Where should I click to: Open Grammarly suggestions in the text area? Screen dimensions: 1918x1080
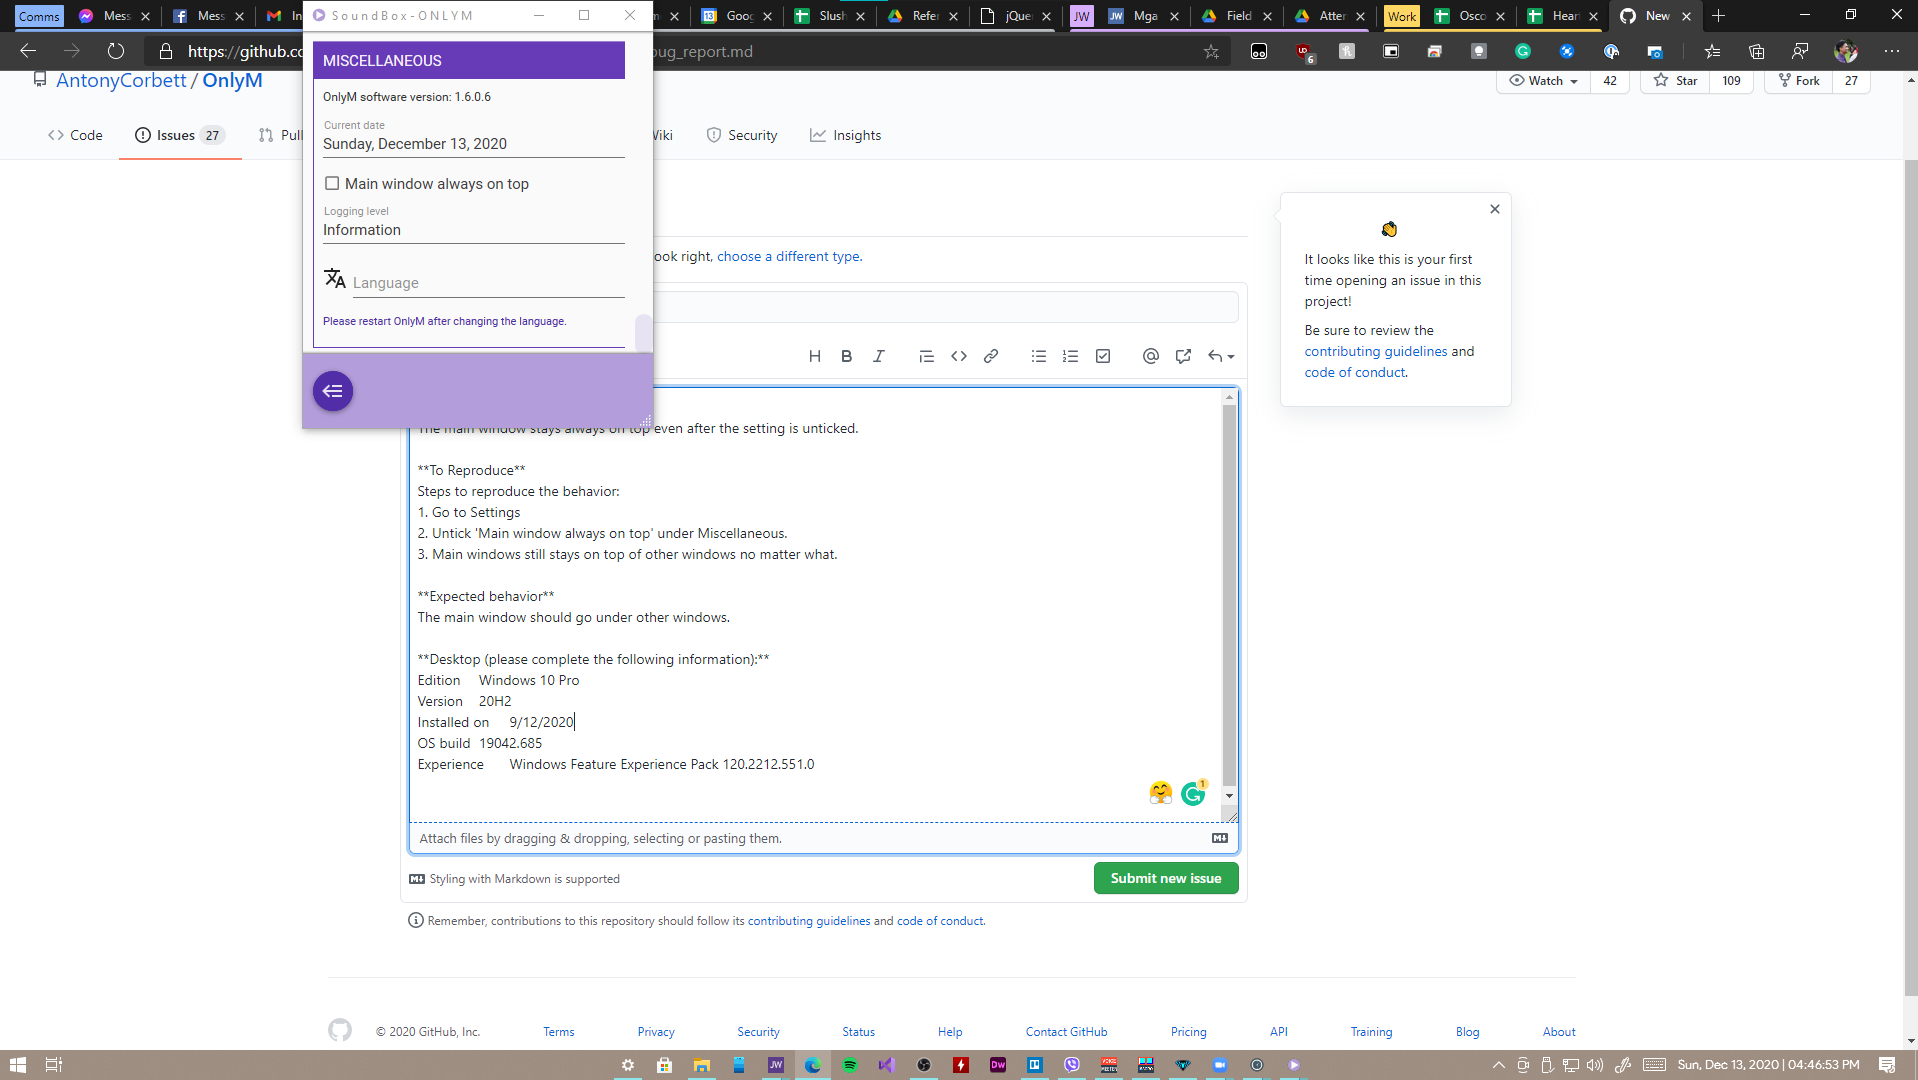tap(1193, 793)
